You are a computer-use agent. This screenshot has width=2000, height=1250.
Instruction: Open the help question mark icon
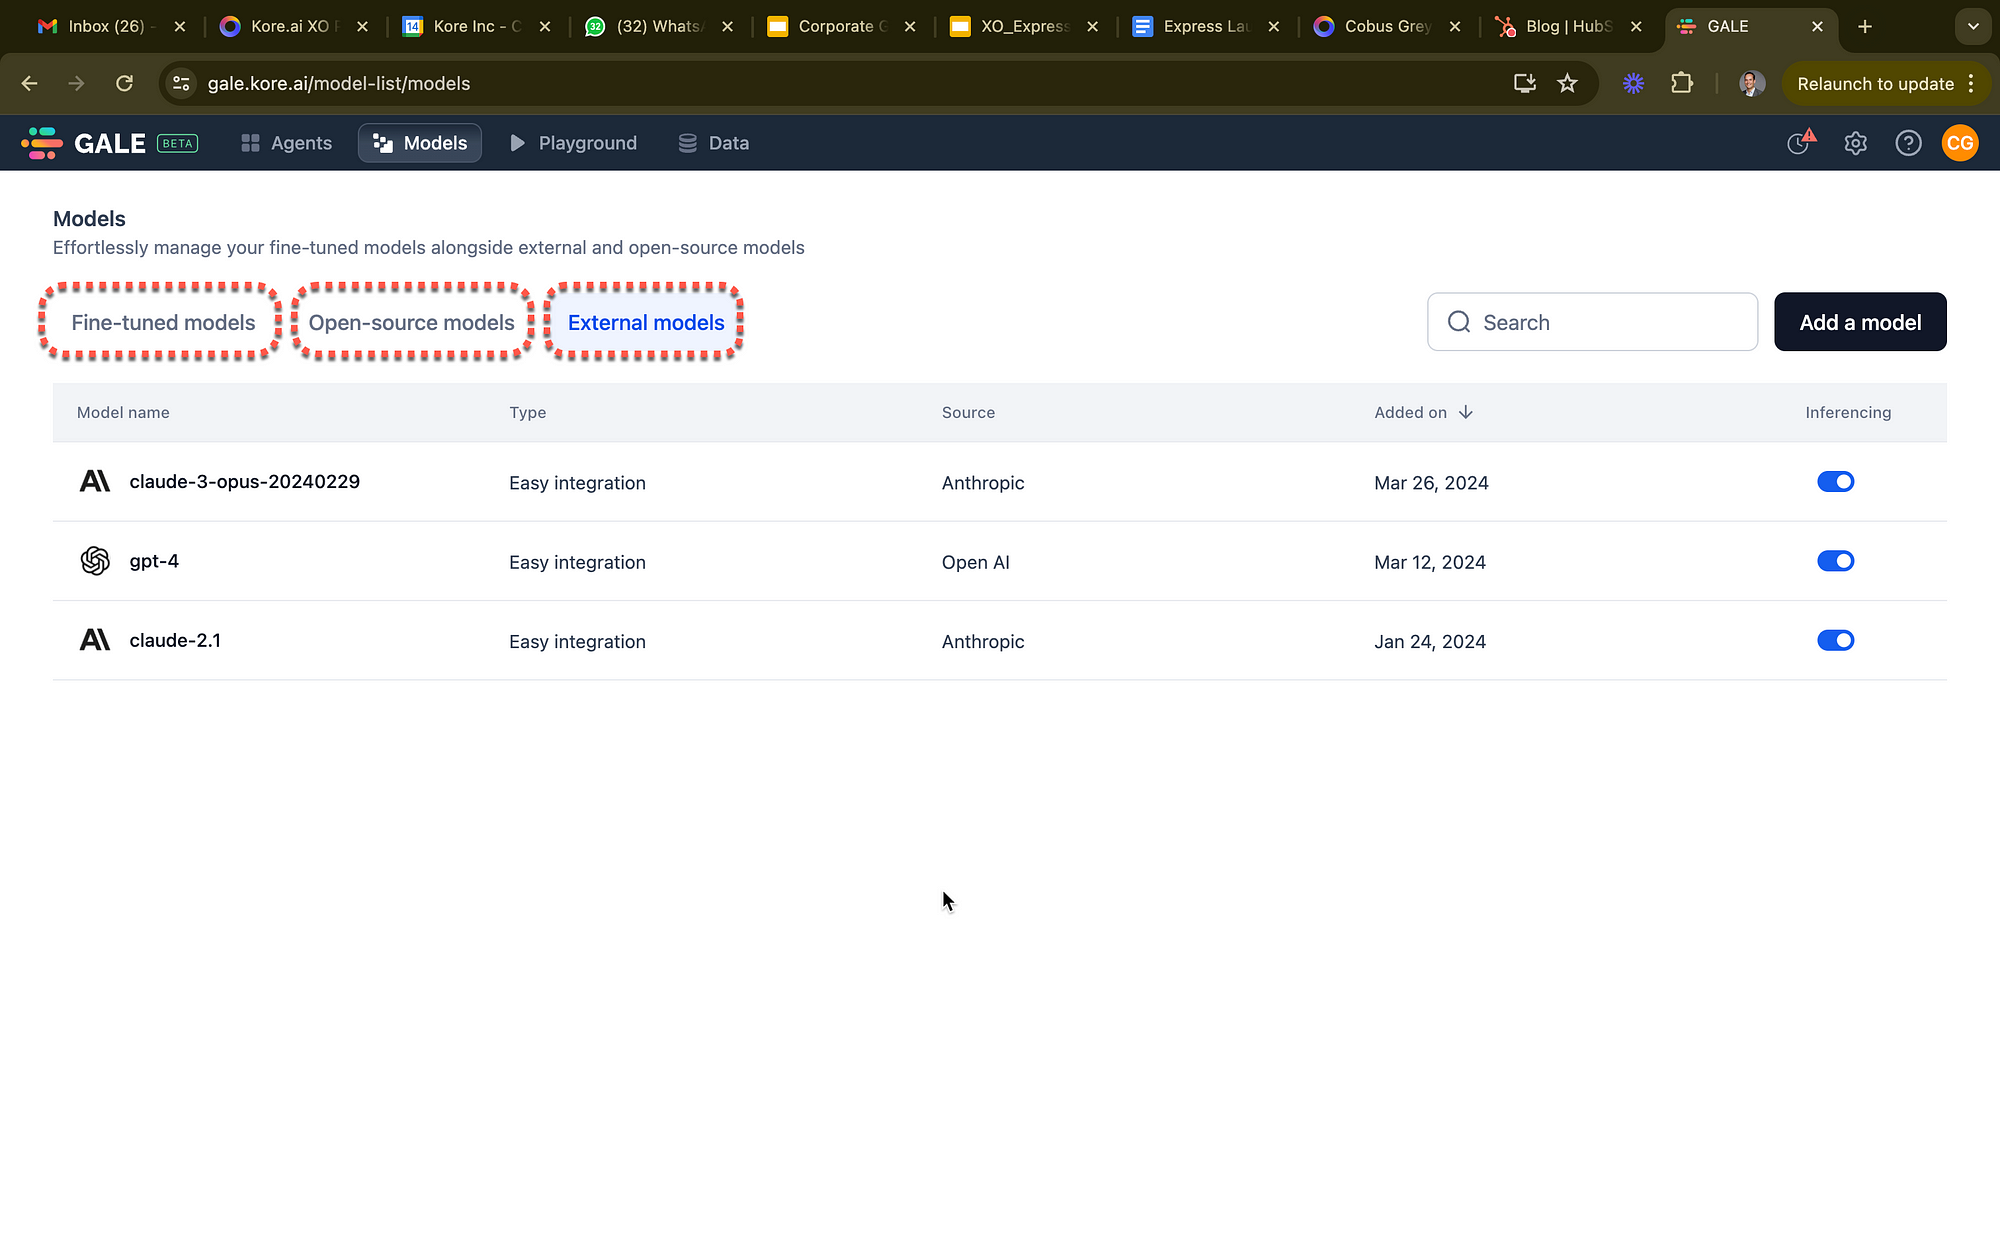(1908, 143)
